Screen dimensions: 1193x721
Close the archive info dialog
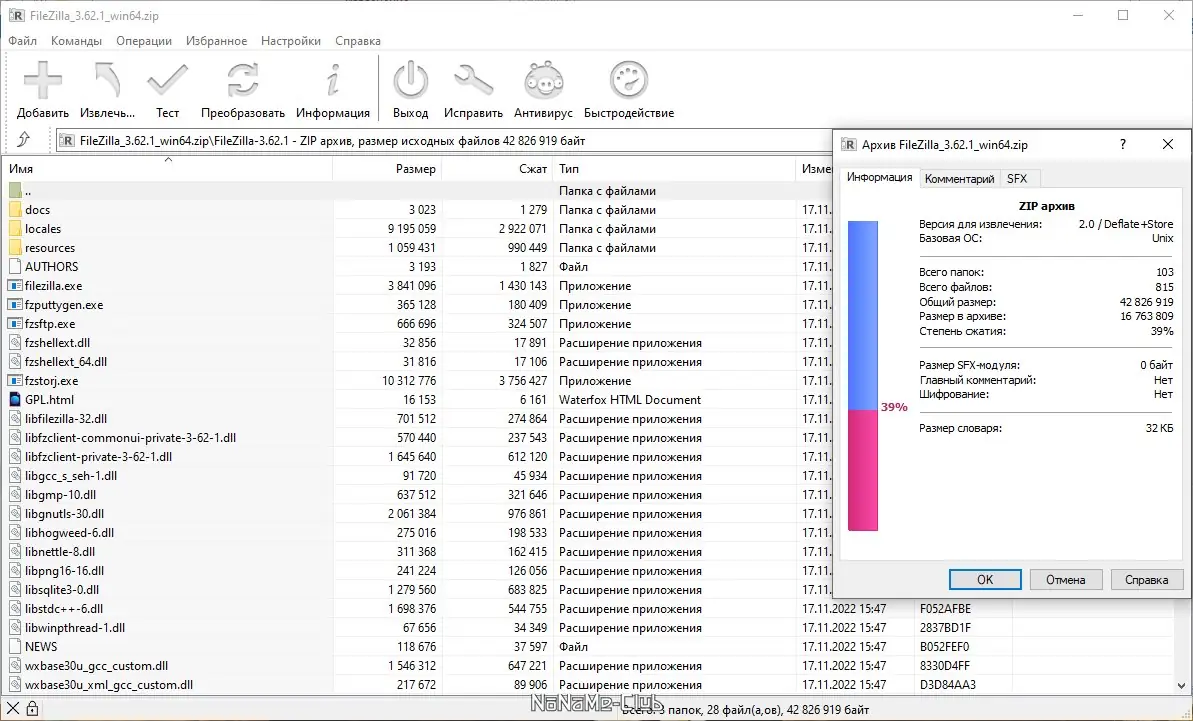[1168, 145]
